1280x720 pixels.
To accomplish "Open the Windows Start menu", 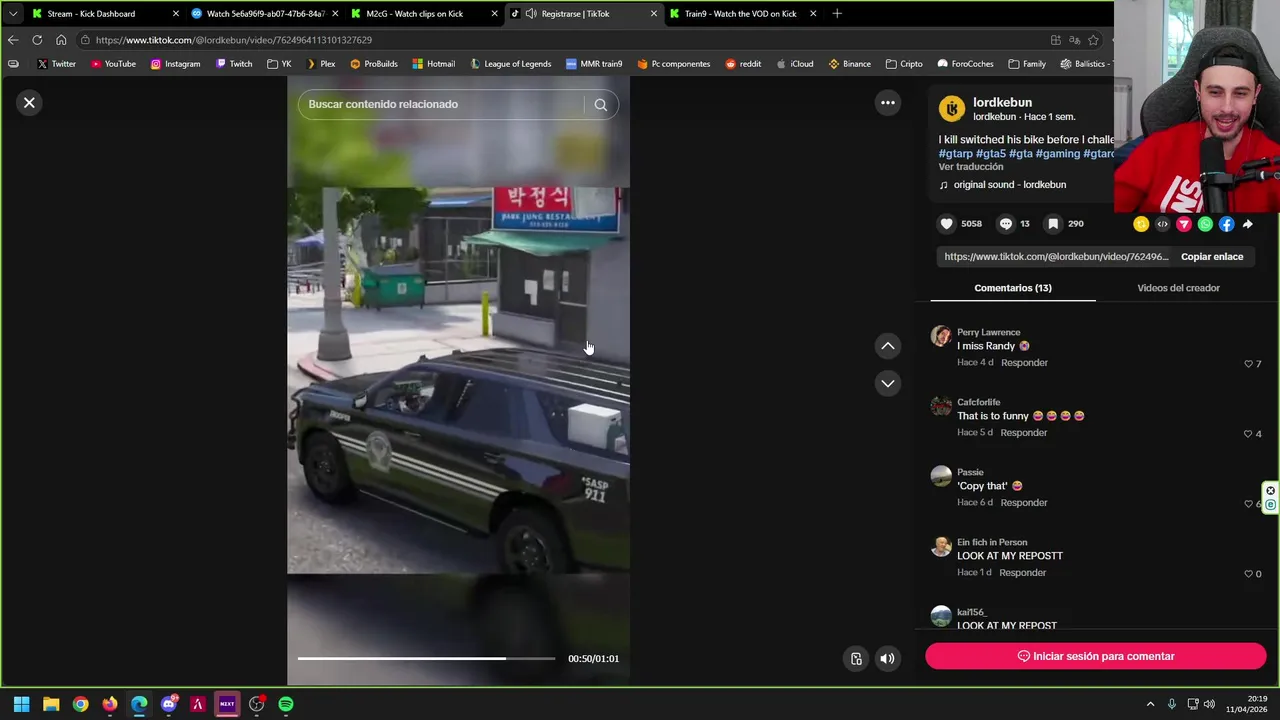I will [x=21, y=704].
